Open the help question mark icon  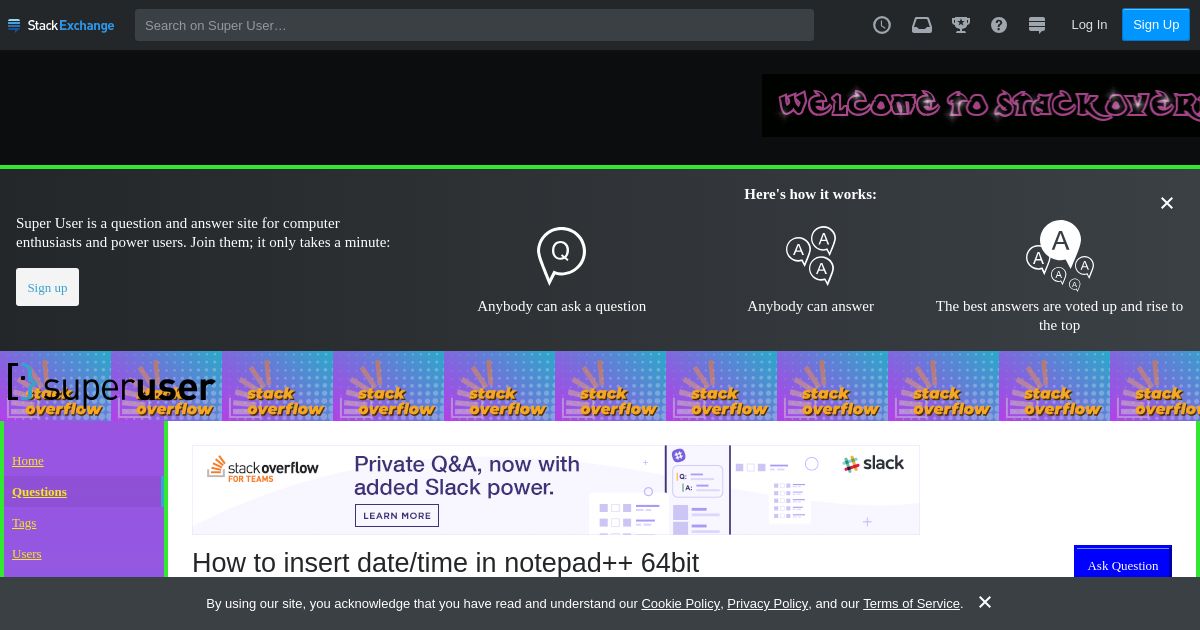[x=999, y=25]
